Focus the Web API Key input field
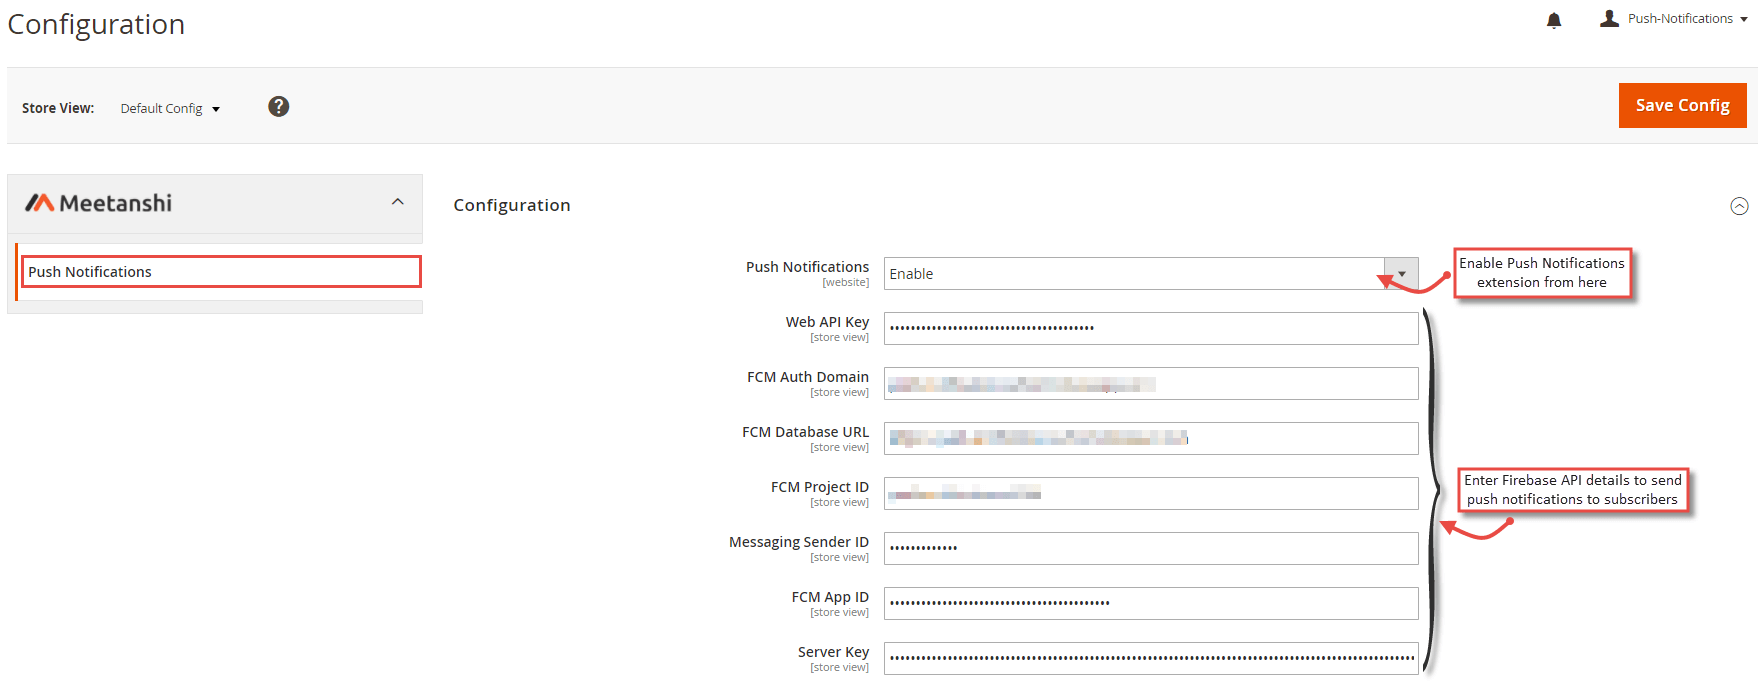 1150,328
